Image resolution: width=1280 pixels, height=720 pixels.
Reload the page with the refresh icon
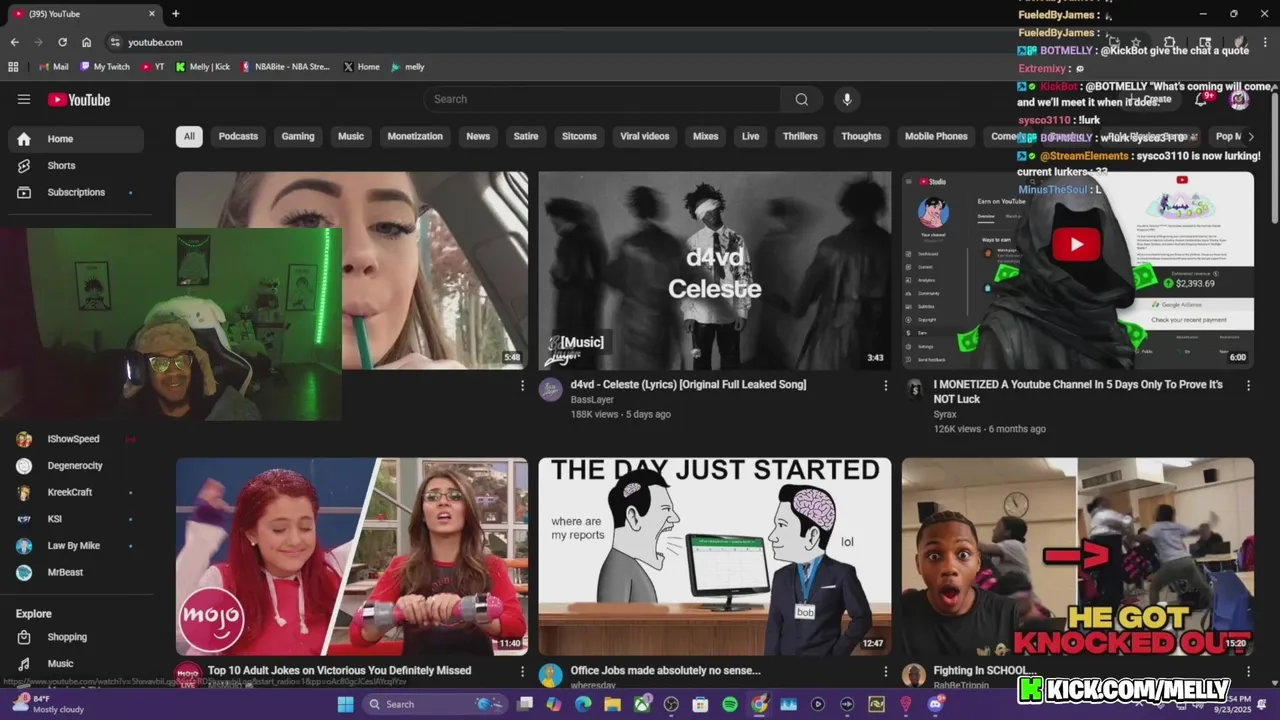[x=62, y=42]
